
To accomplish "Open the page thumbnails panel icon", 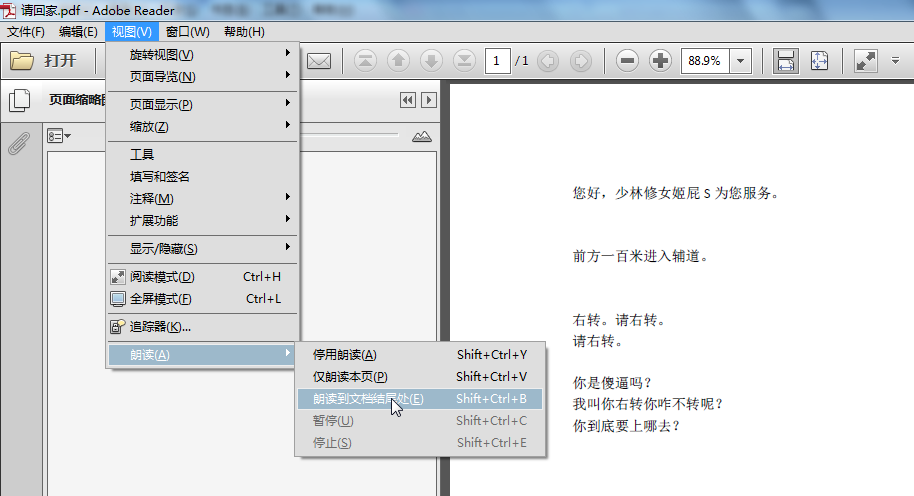I will [x=19, y=100].
